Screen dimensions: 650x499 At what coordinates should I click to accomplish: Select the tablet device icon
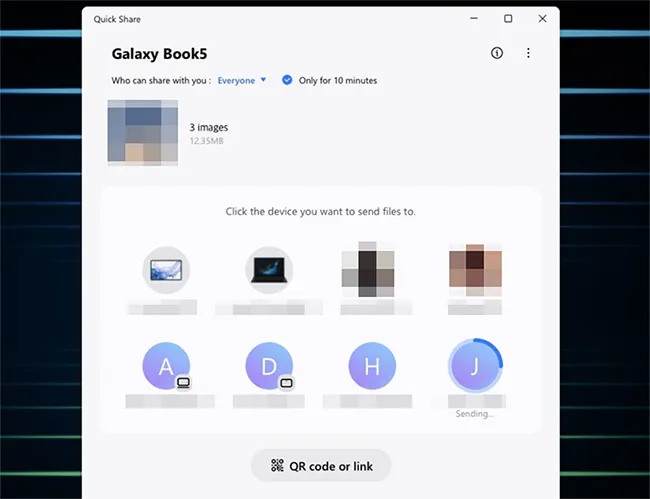[166, 269]
